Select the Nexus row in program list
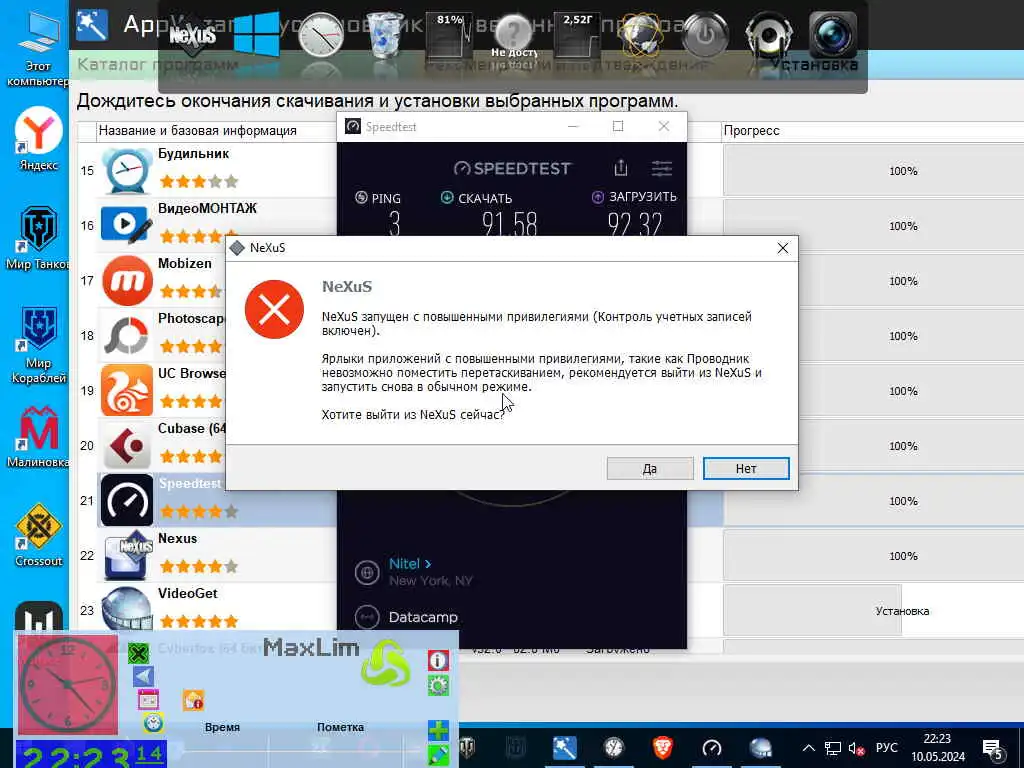The height and width of the screenshot is (768, 1024). pos(207,556)
